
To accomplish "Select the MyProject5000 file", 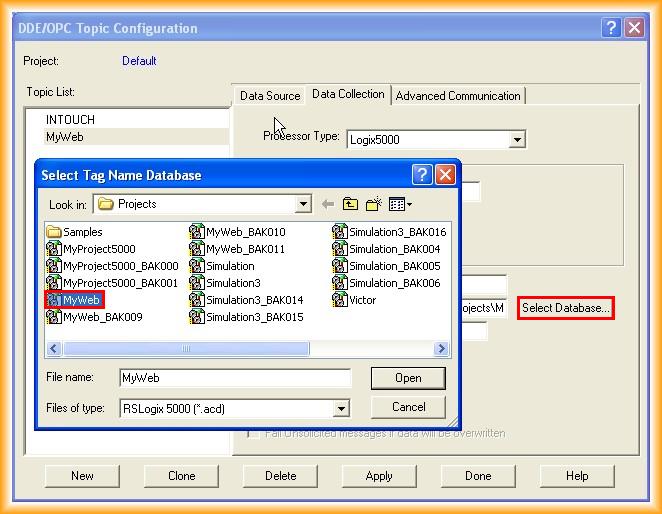I will [98, 249].
